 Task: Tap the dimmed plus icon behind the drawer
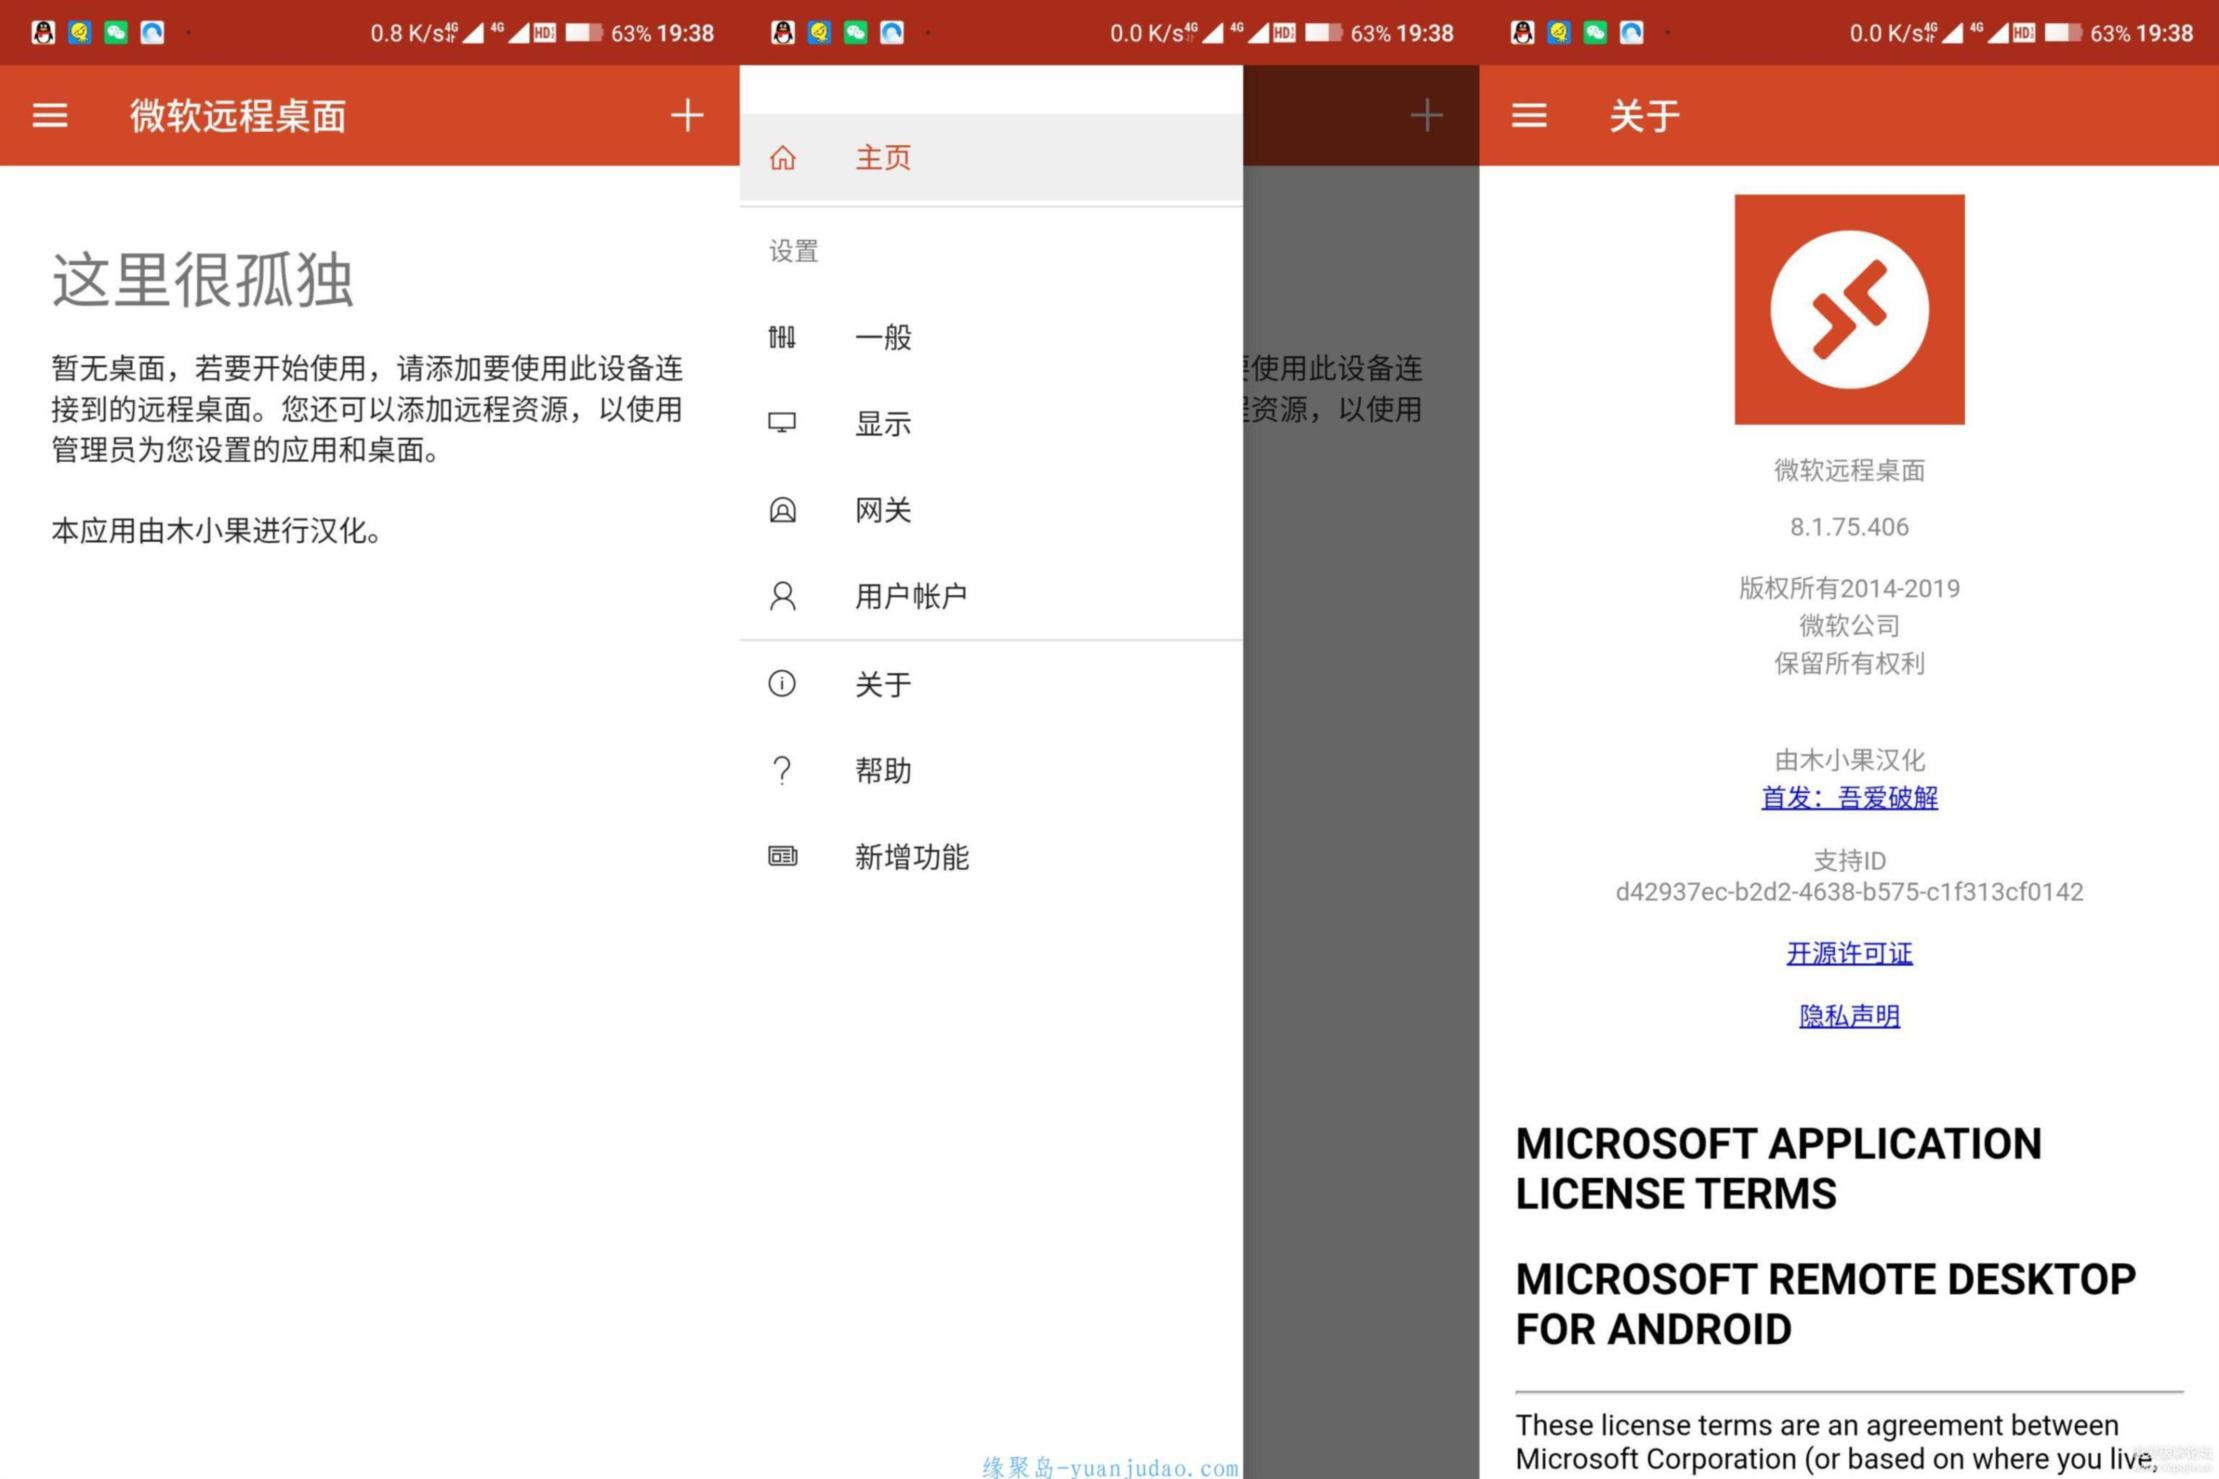coord(1426,116)
